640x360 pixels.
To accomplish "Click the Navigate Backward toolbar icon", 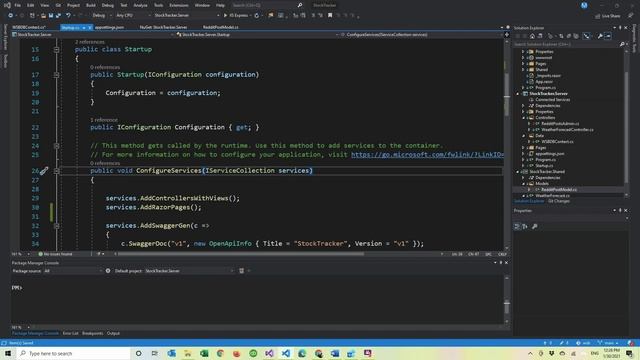I will tap(11, 16).
